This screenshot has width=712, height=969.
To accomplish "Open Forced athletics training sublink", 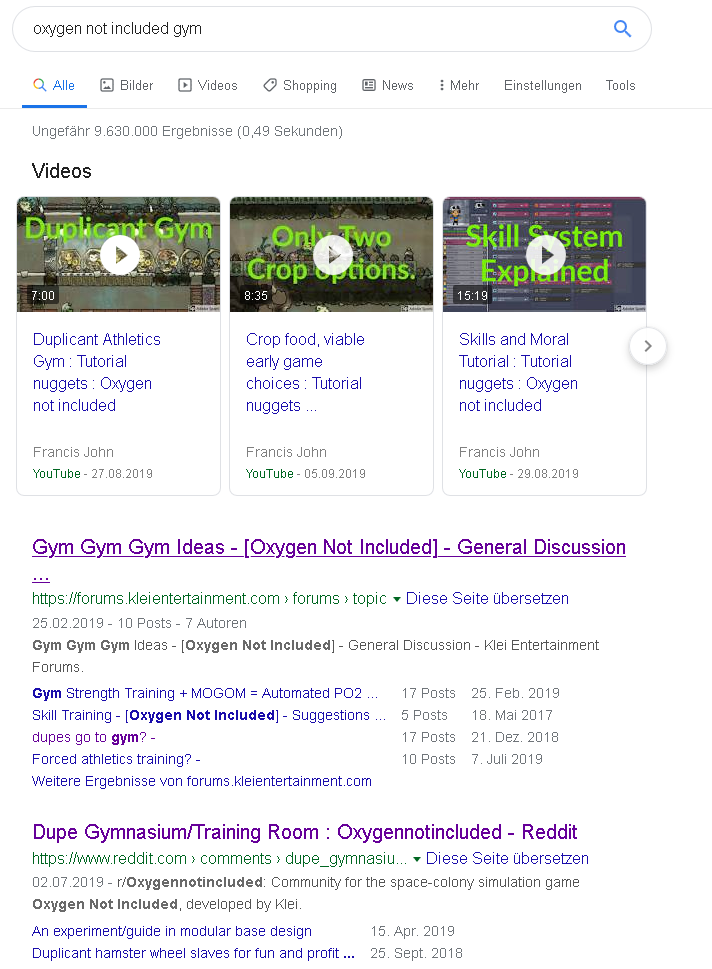I will 116,759.
